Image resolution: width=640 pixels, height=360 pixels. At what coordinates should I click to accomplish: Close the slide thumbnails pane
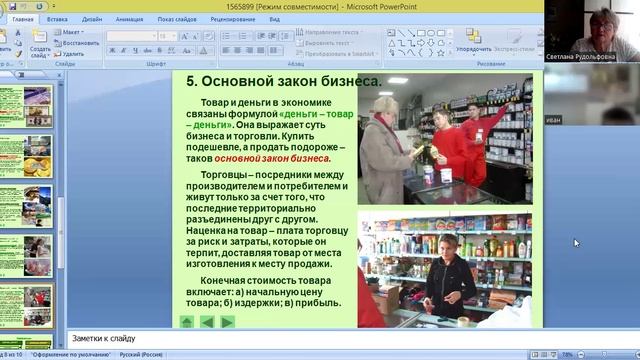pos(59,75)
